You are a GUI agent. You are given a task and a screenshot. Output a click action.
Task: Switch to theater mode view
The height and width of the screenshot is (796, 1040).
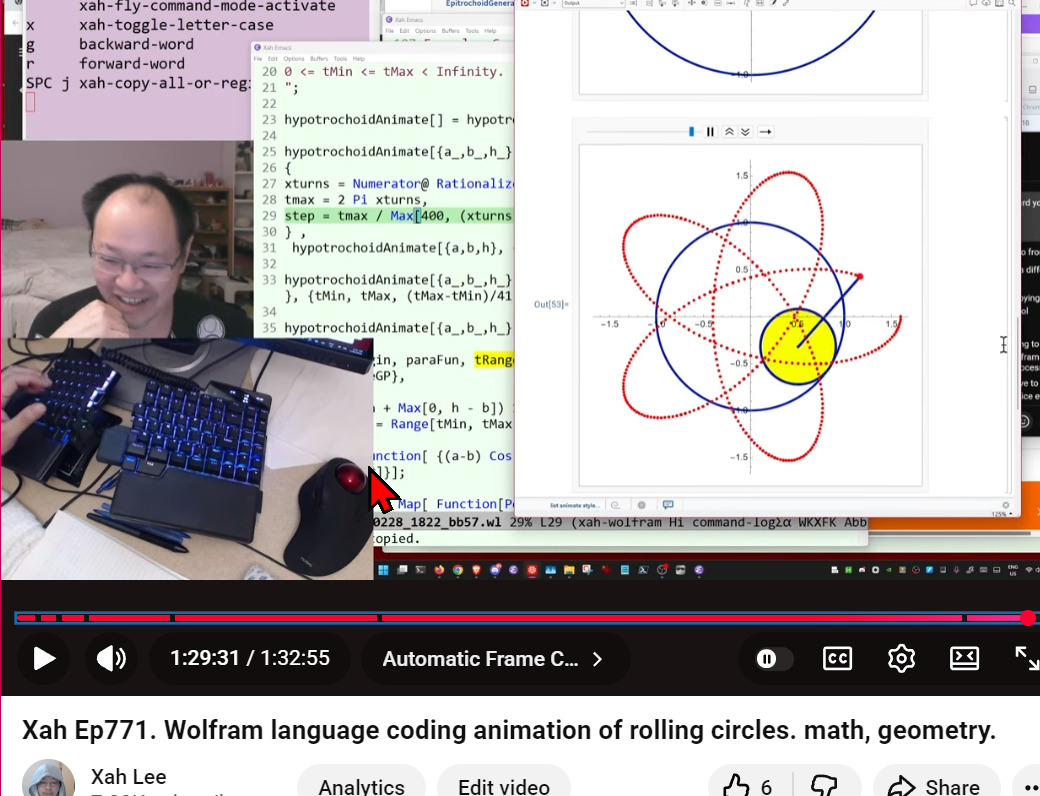(964, 658)
